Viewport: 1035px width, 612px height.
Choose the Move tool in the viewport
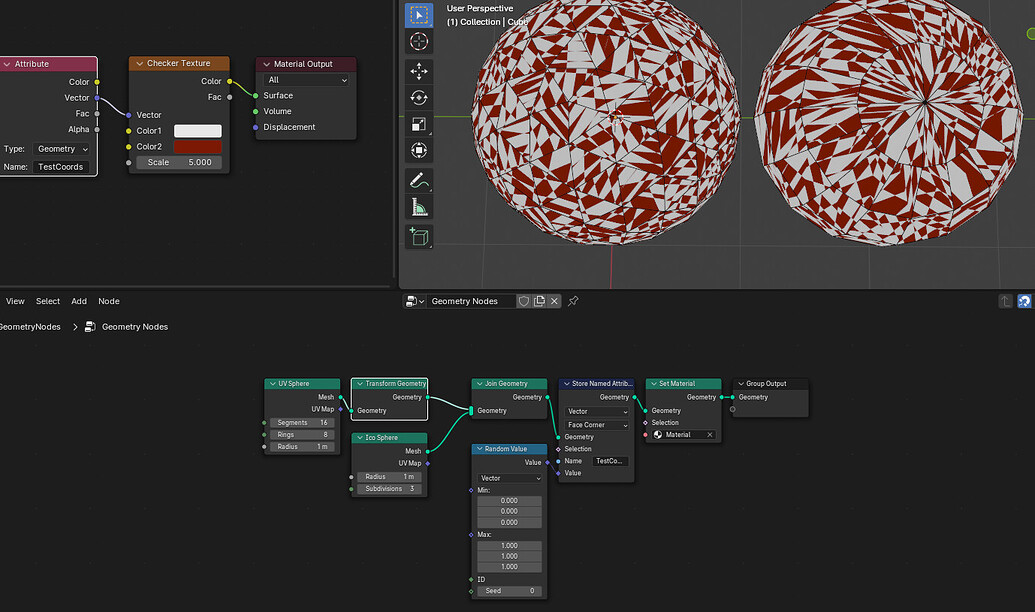418,71
